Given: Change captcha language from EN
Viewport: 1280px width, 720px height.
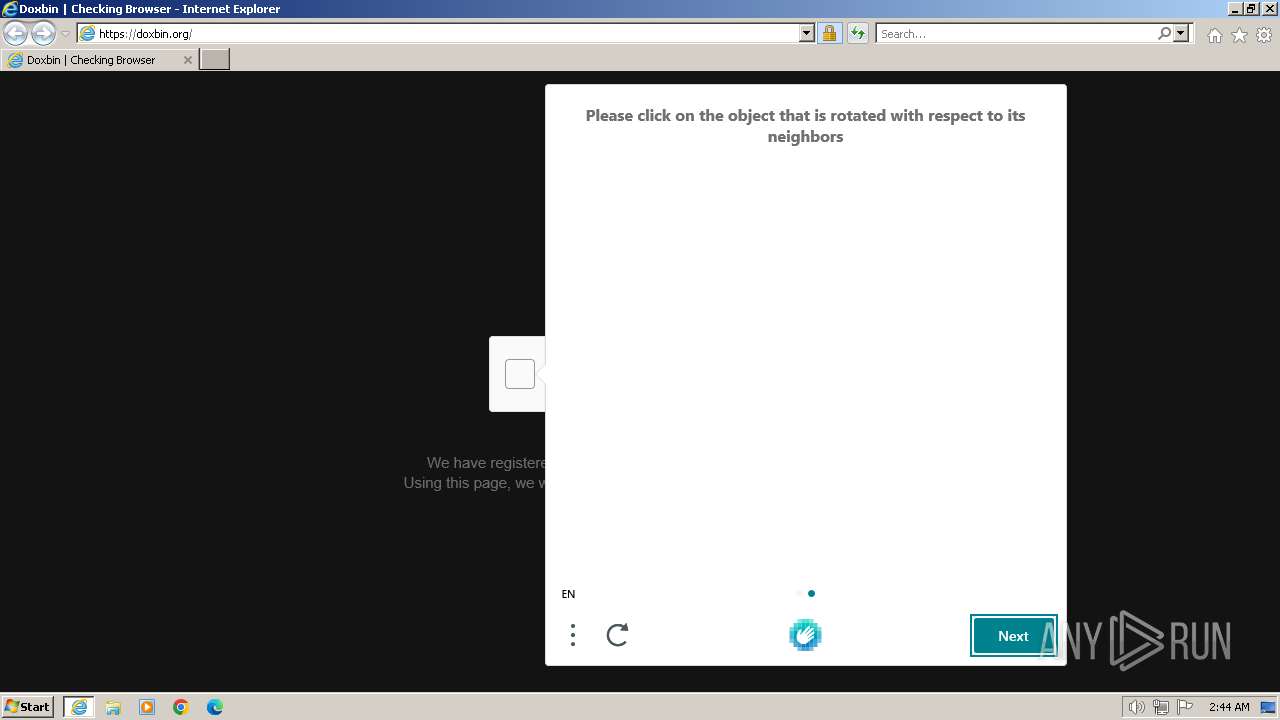Looking at the screenshot, I should click(x=568, y=594).
